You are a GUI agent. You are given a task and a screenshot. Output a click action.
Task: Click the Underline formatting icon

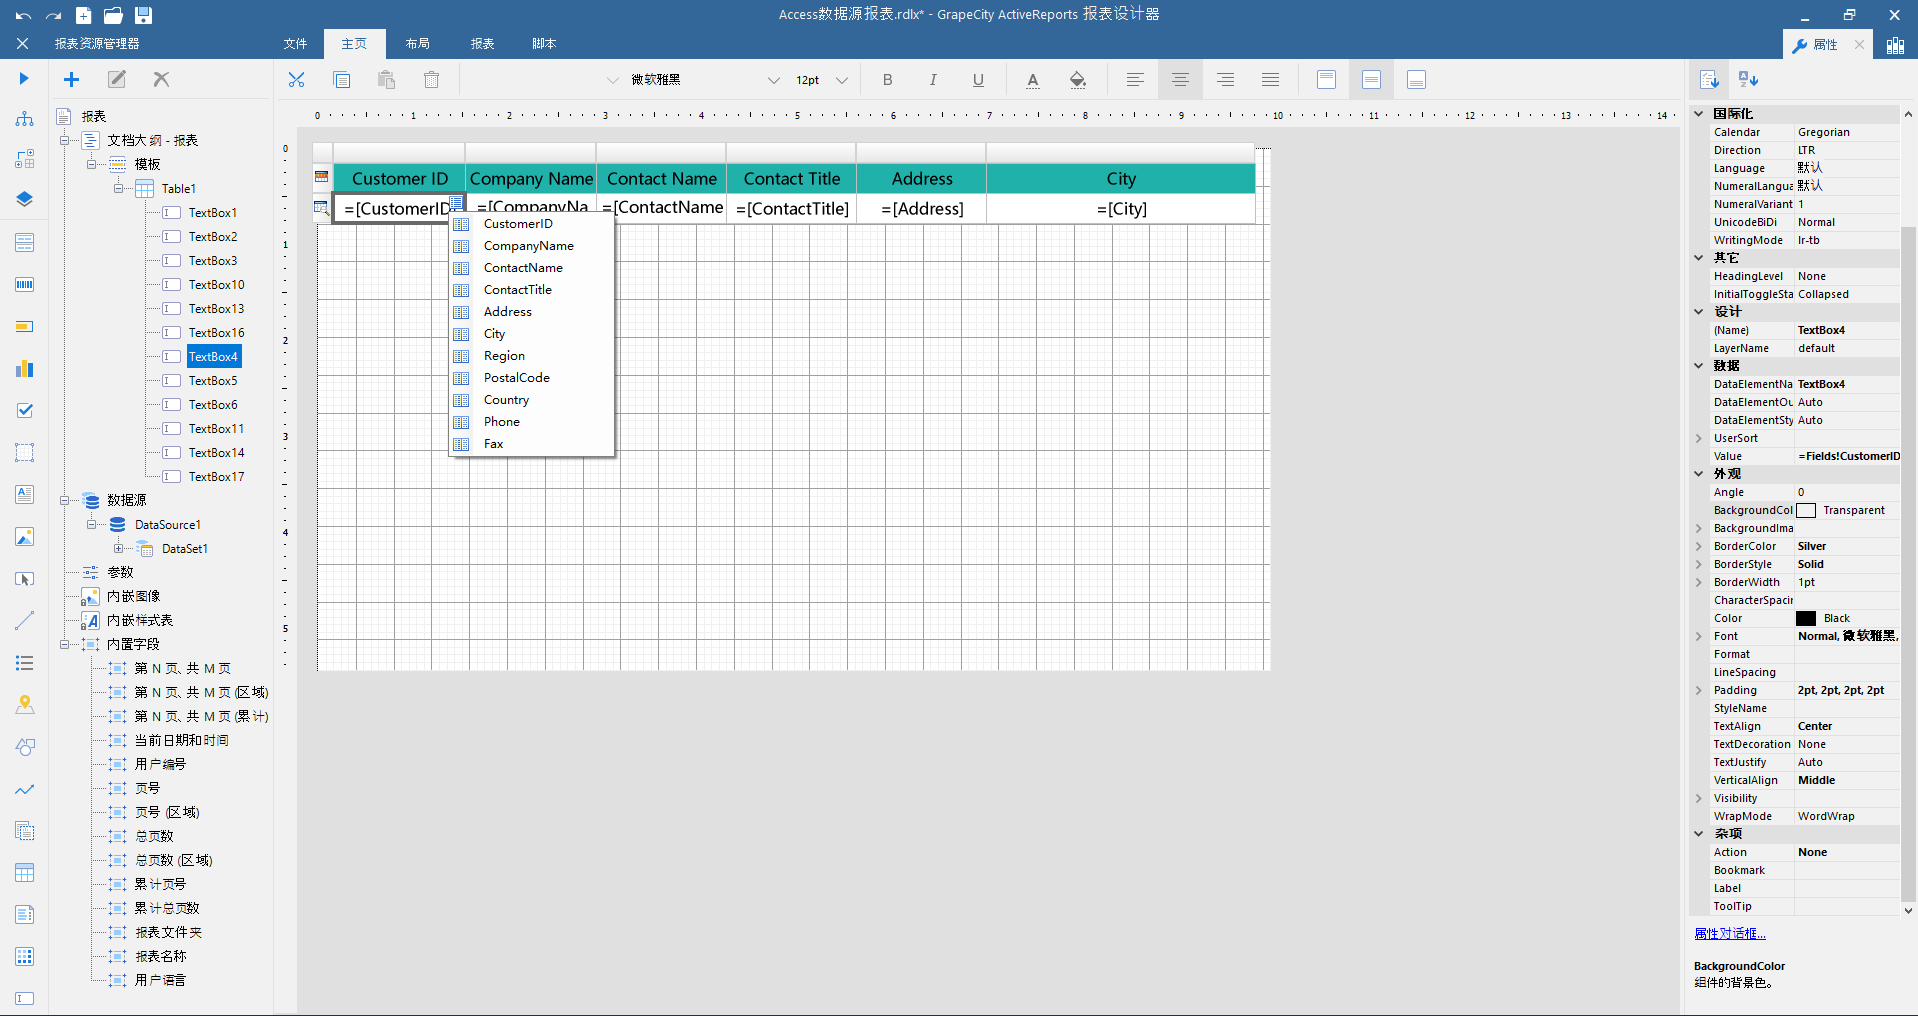click(977, 80)
